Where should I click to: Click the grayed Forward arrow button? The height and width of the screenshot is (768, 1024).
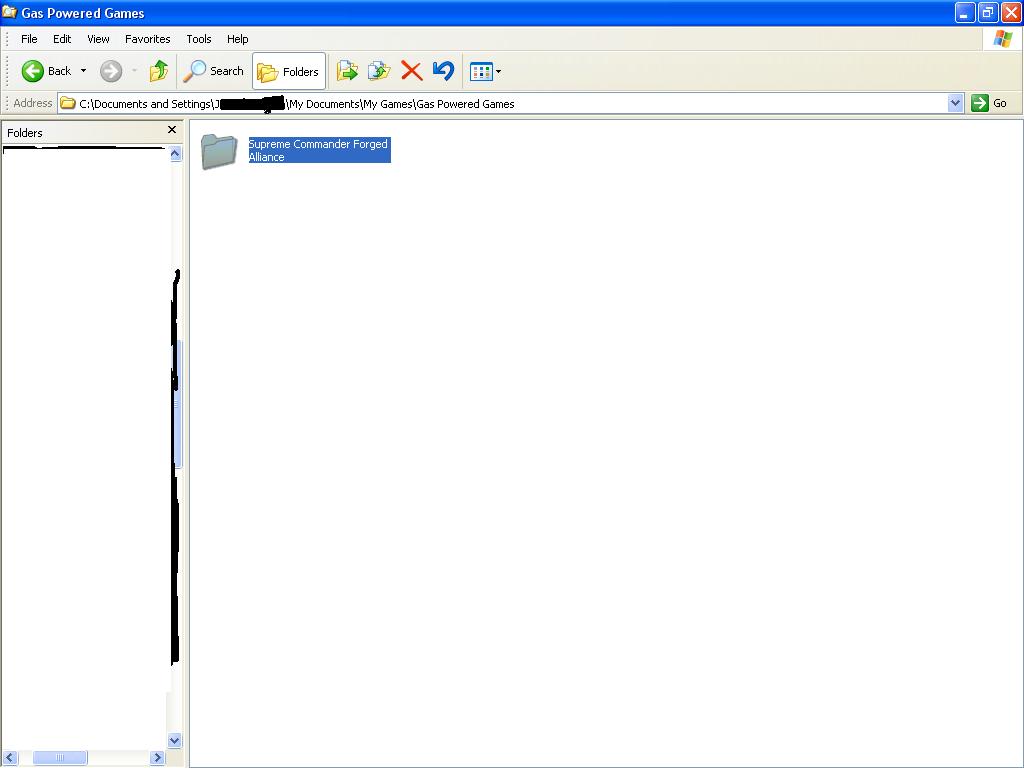coord(111,71)
